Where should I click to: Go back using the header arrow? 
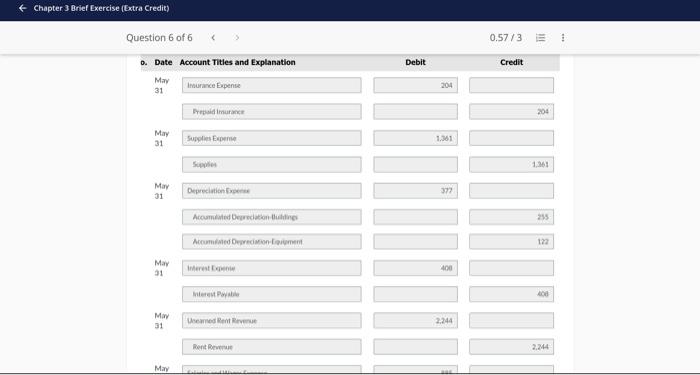pos(22,8)
